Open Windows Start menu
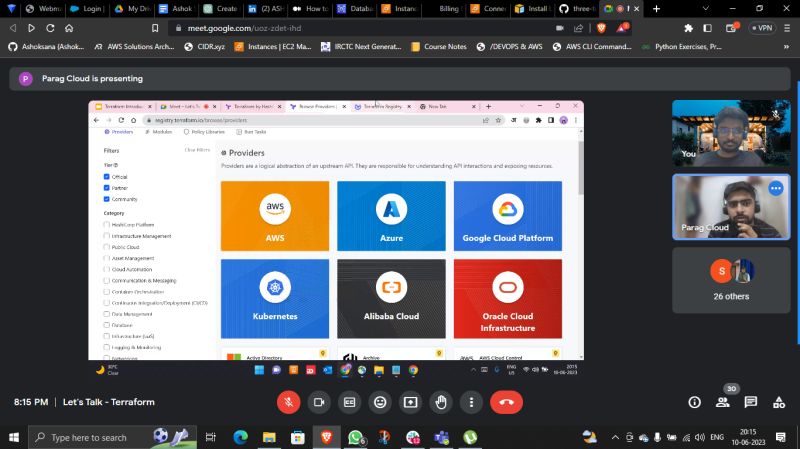 pos(14,437)
